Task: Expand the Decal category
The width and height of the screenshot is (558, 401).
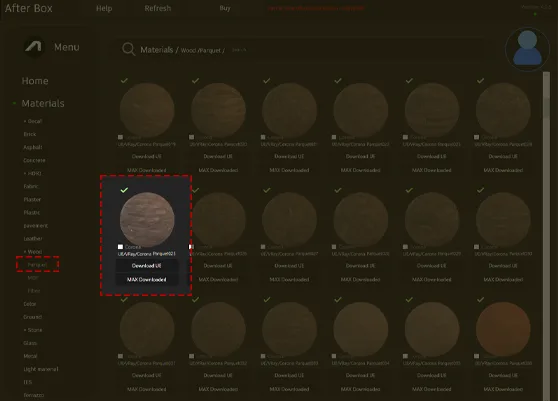Action: (x=33, y=121)
